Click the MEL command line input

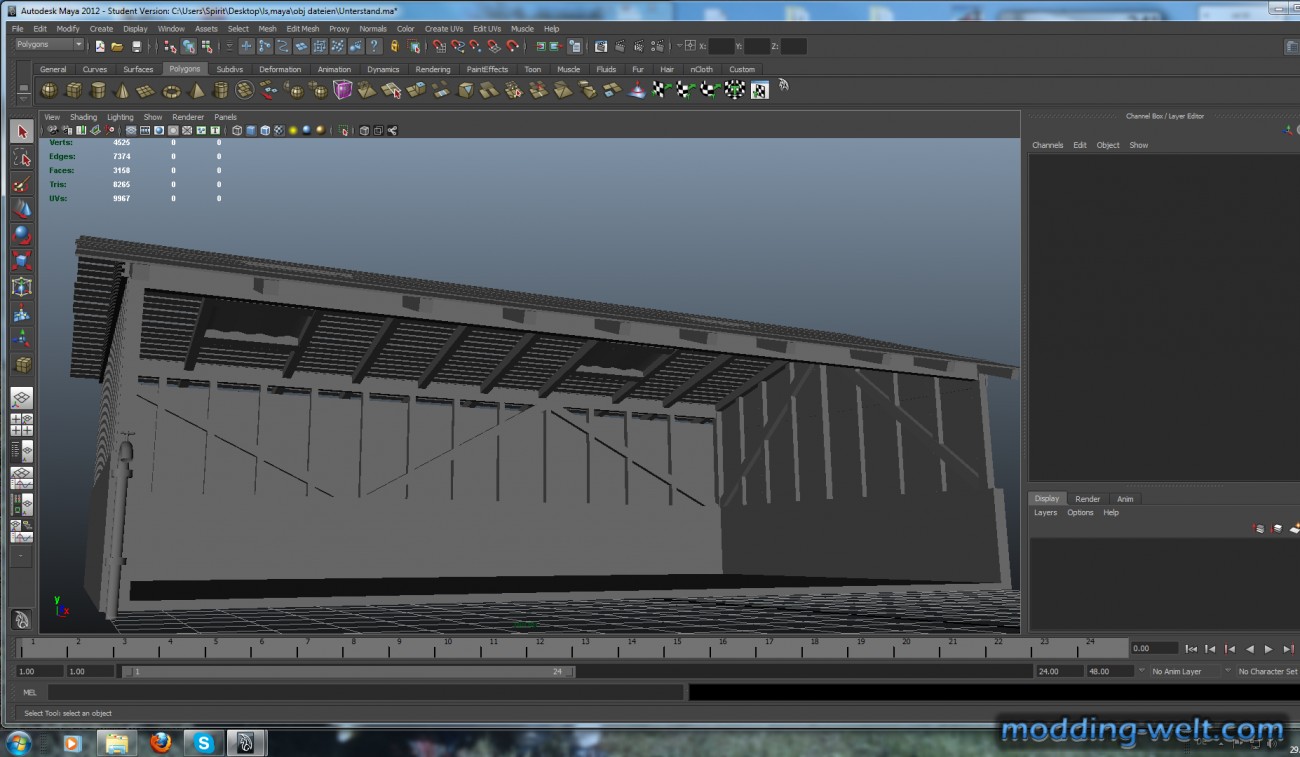(x=365, y=692)
